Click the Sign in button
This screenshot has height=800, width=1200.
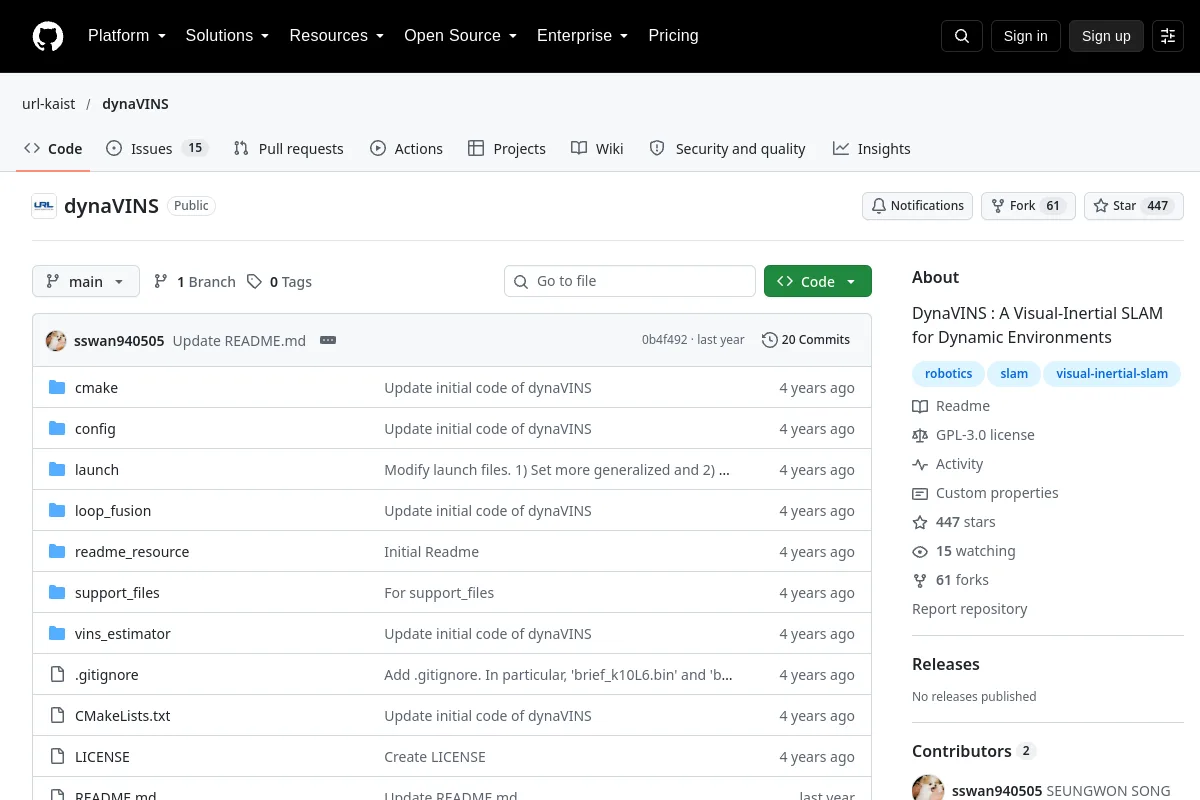(1026, 36)
